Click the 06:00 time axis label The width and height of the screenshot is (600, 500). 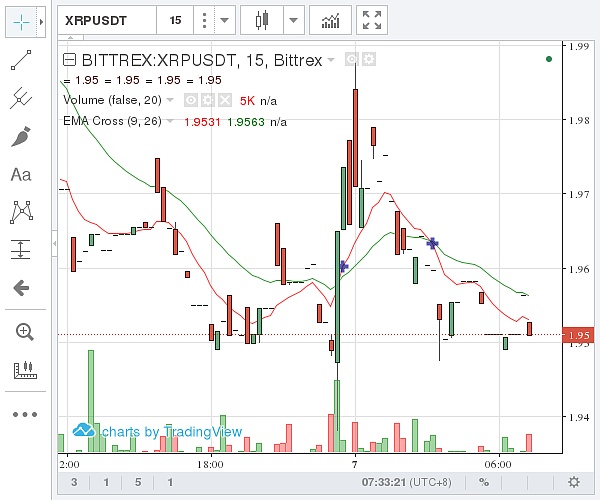497,465
